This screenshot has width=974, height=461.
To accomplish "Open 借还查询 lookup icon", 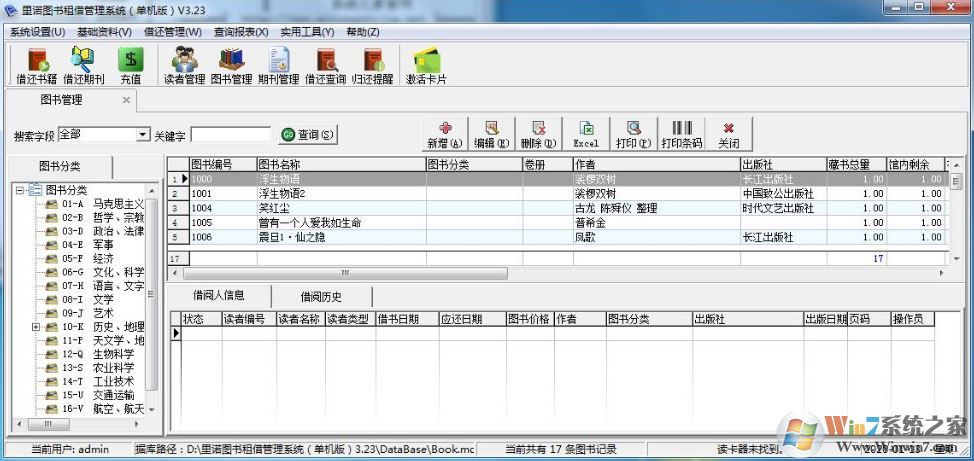I will [x=325, y=66].
